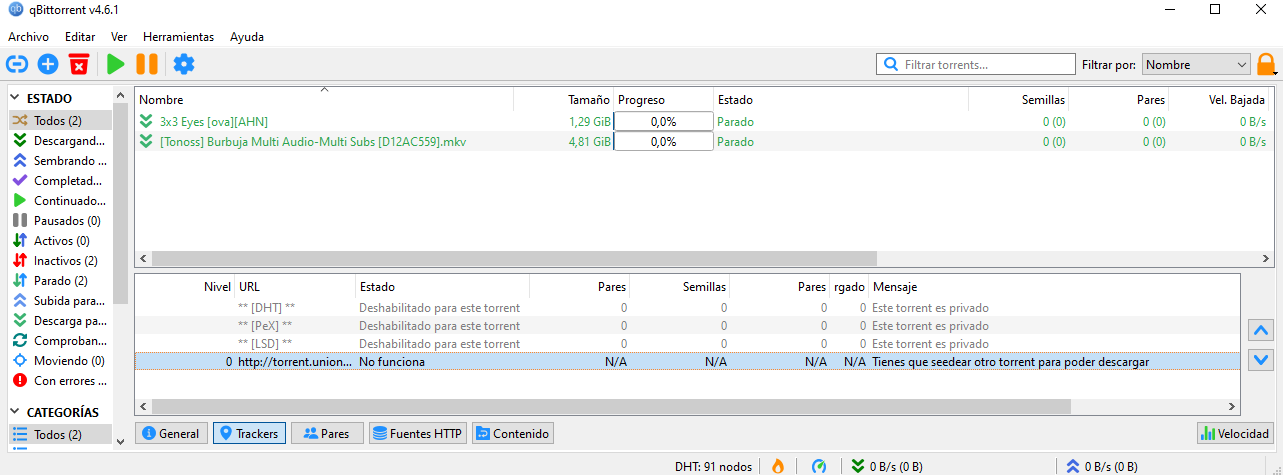Click torrent list horizontal scrollbar
Viewport: 1283px width, 475px height.
click(x=514, y=258)
